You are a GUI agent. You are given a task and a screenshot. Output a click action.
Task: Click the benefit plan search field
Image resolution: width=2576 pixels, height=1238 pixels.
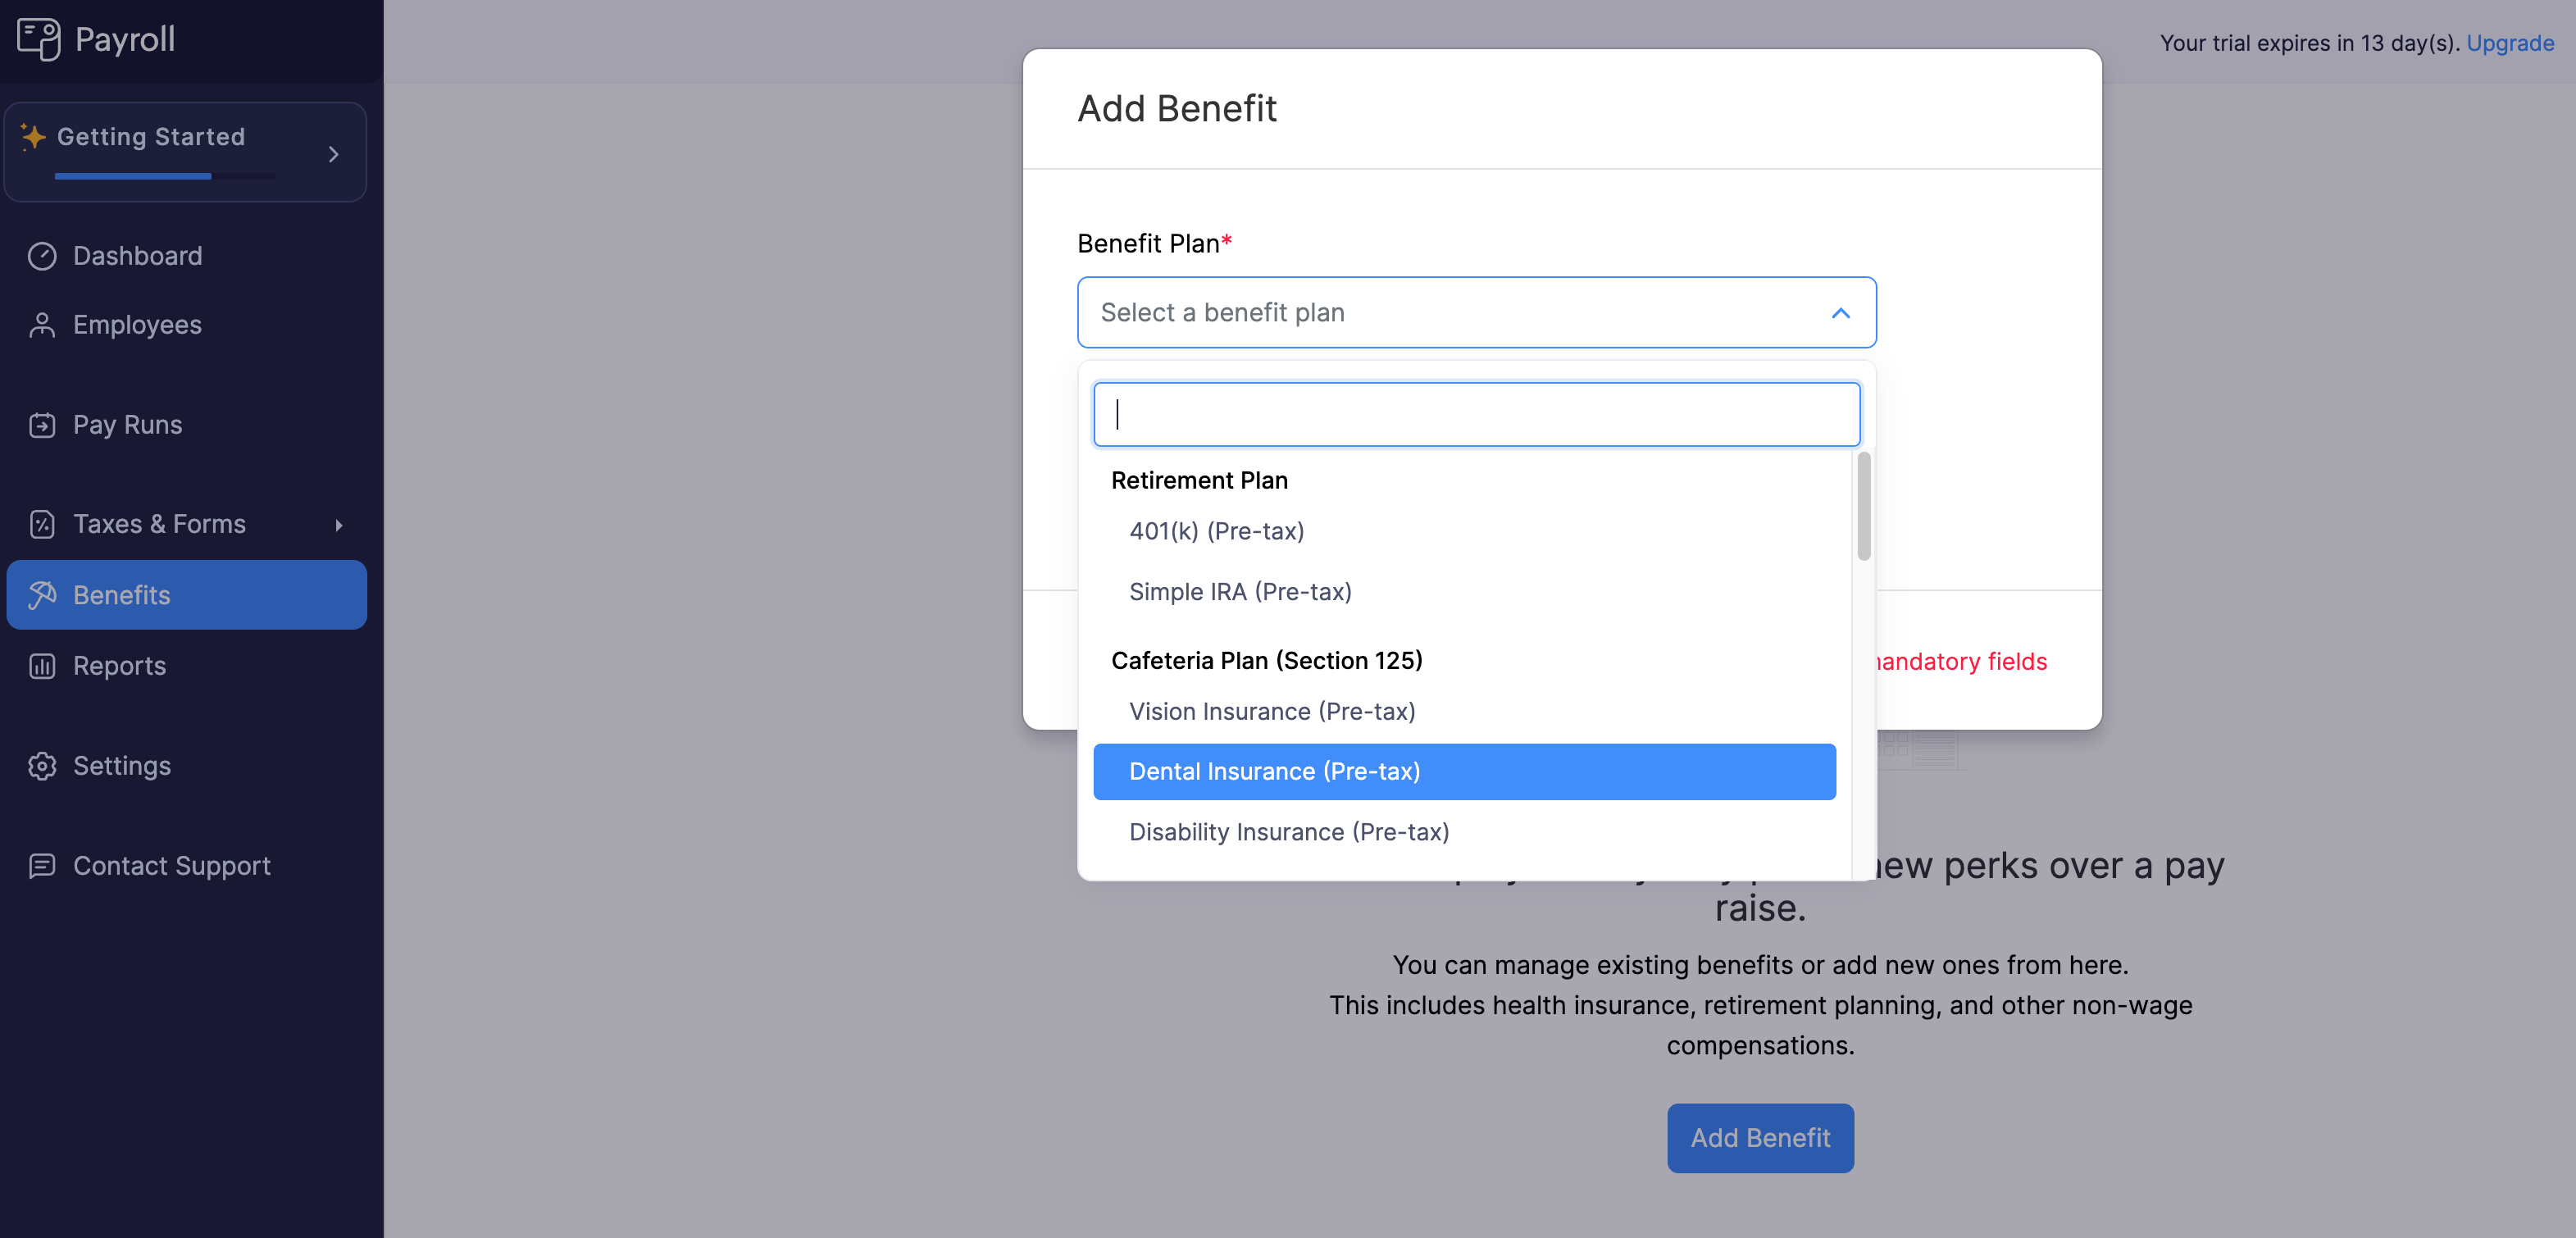[1476, 413]
